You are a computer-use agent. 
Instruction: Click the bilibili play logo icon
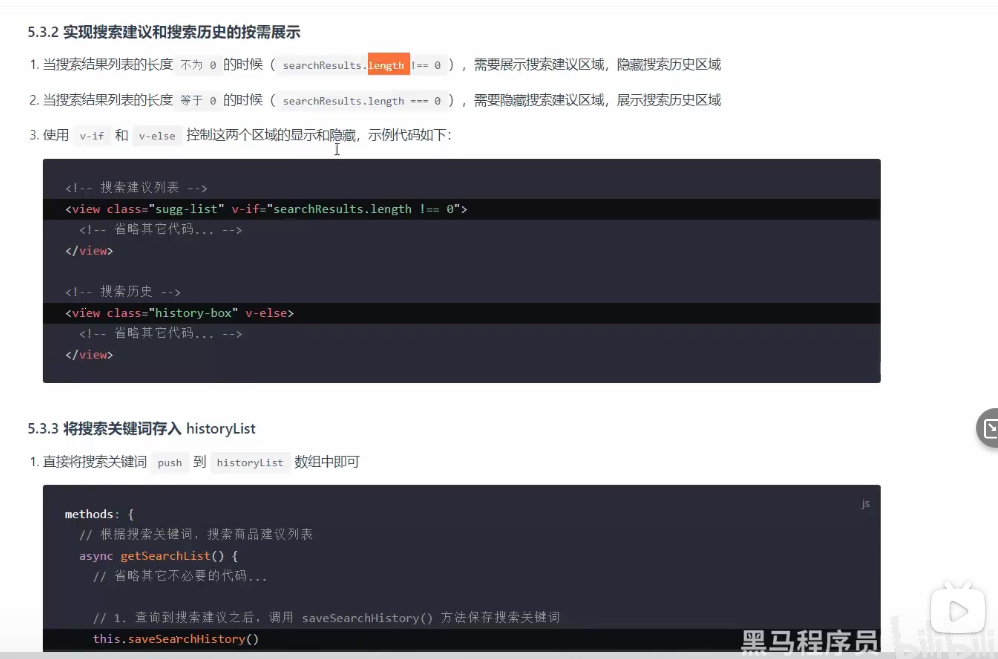[957, 611]
